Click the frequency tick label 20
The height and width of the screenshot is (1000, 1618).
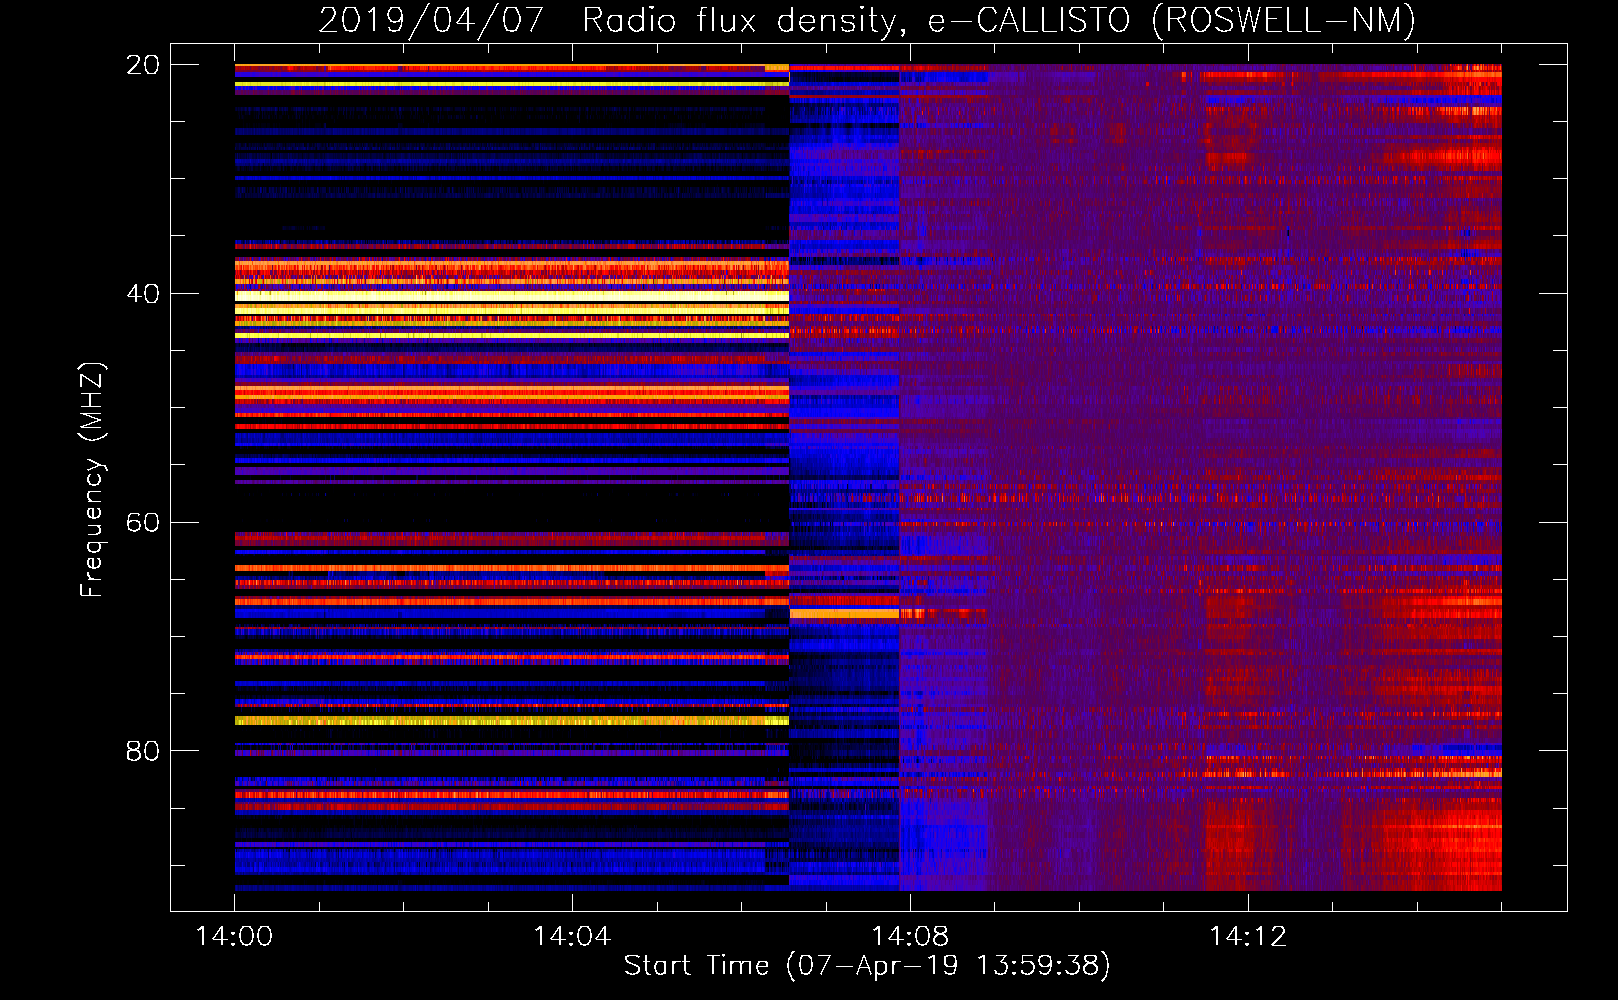pos(142,65)
